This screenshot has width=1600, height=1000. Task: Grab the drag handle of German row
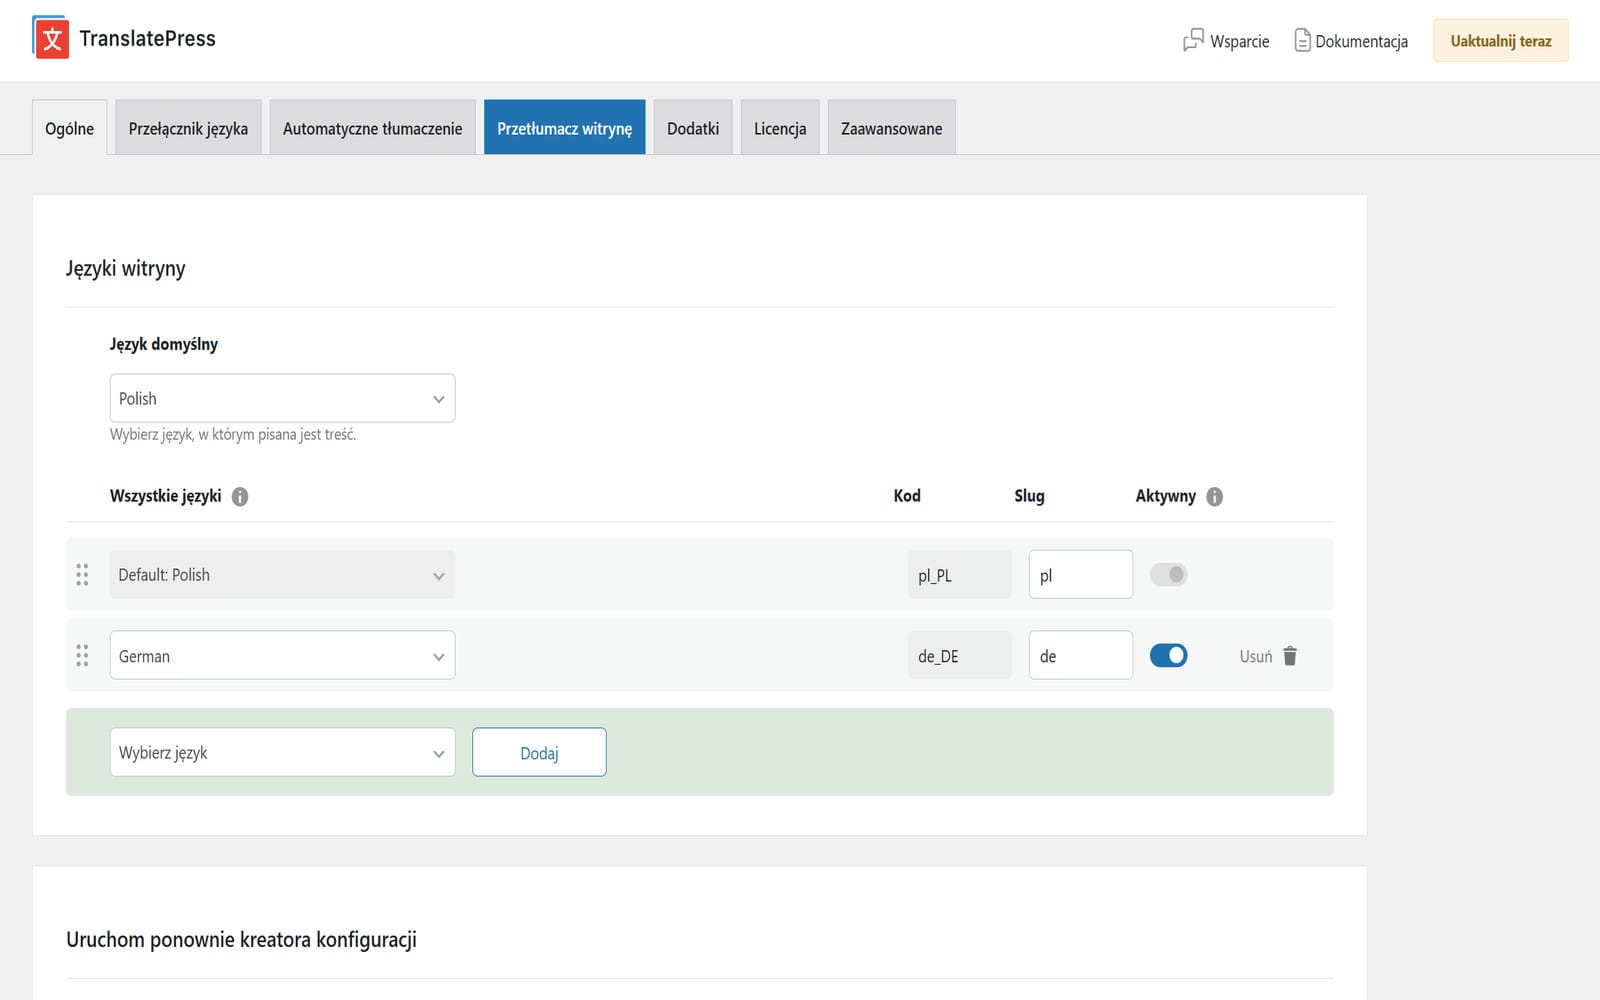[x=82, y=655]
